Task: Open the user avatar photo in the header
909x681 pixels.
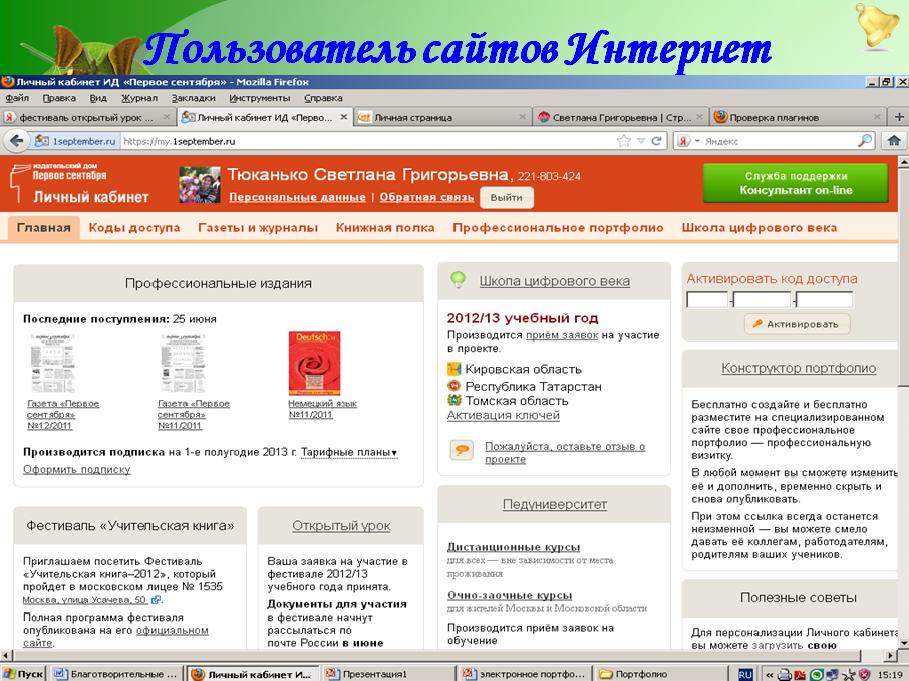Action: pyautogui.click(x=199, y=185)
